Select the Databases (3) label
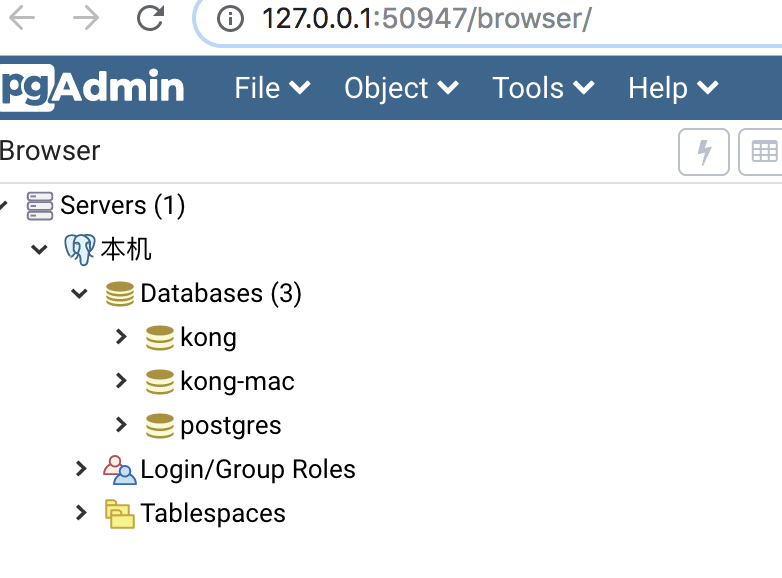Screen dimensions: 782x578 [221, 293]
